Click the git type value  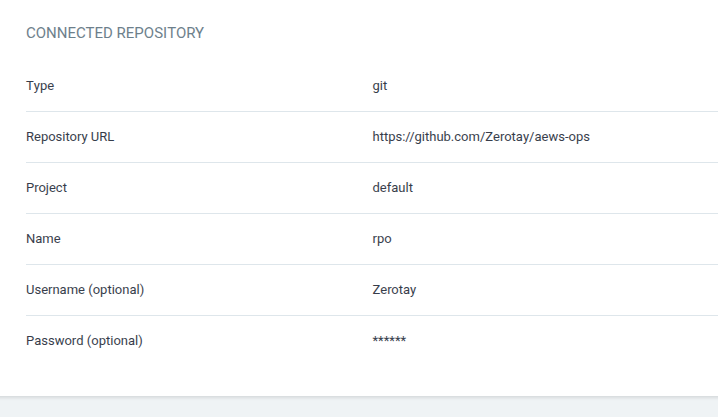(x=380, y=86)
